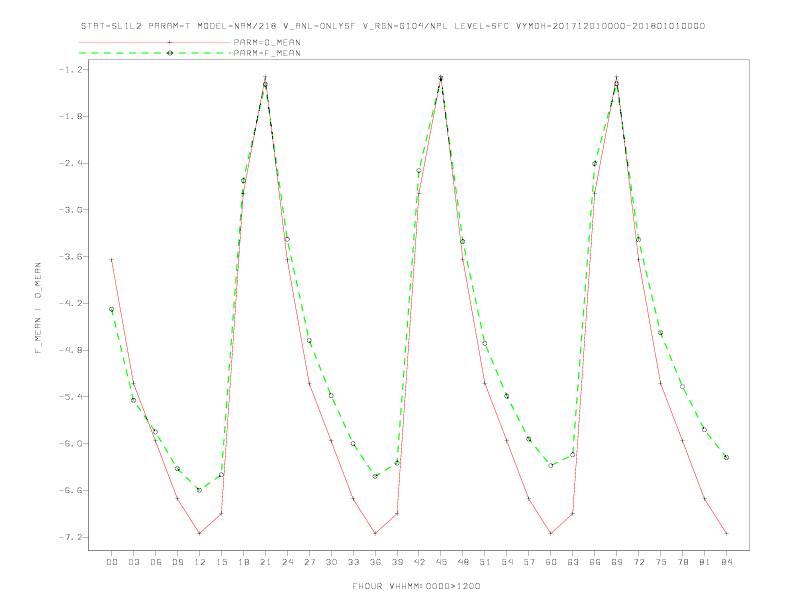Click the red O_MEAN legend line sample
Viewport: 792px width, 612px height.
pyautogui.click(x=155, y=42)
